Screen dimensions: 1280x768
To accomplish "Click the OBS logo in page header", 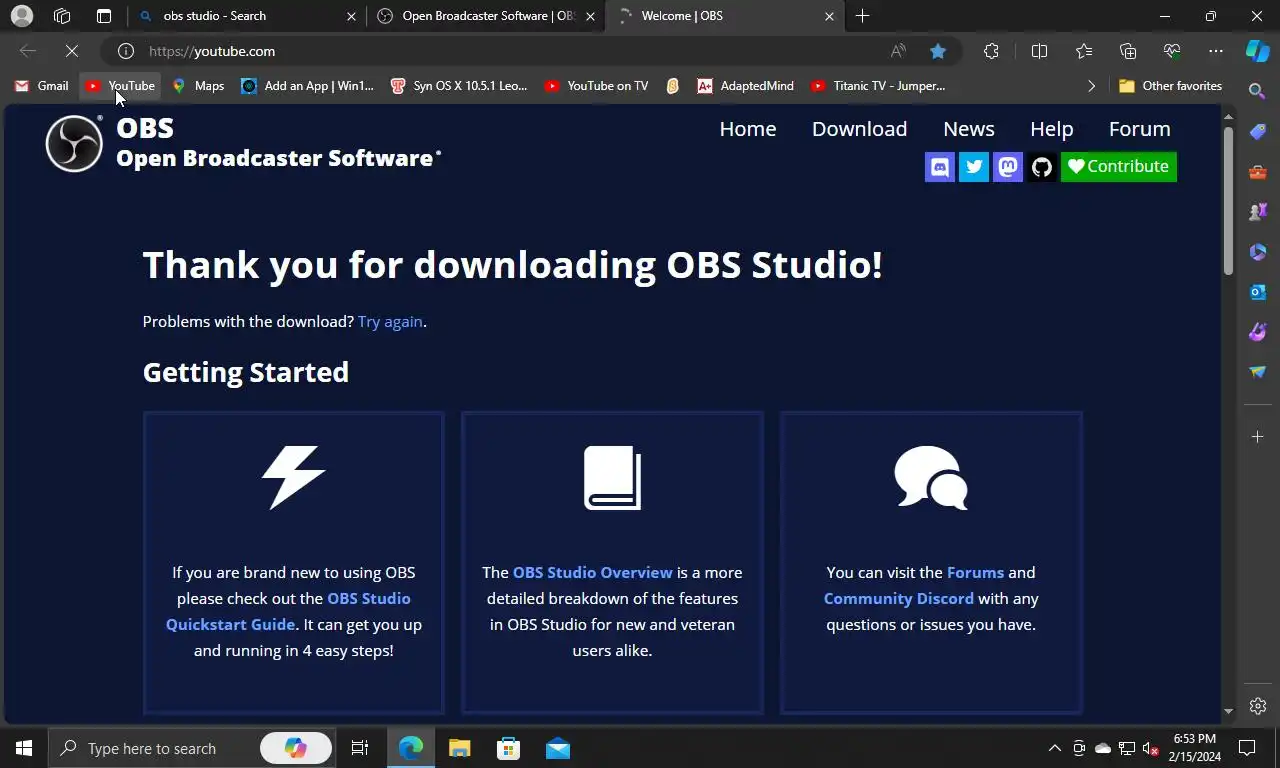I will click(x=74, y=144).
